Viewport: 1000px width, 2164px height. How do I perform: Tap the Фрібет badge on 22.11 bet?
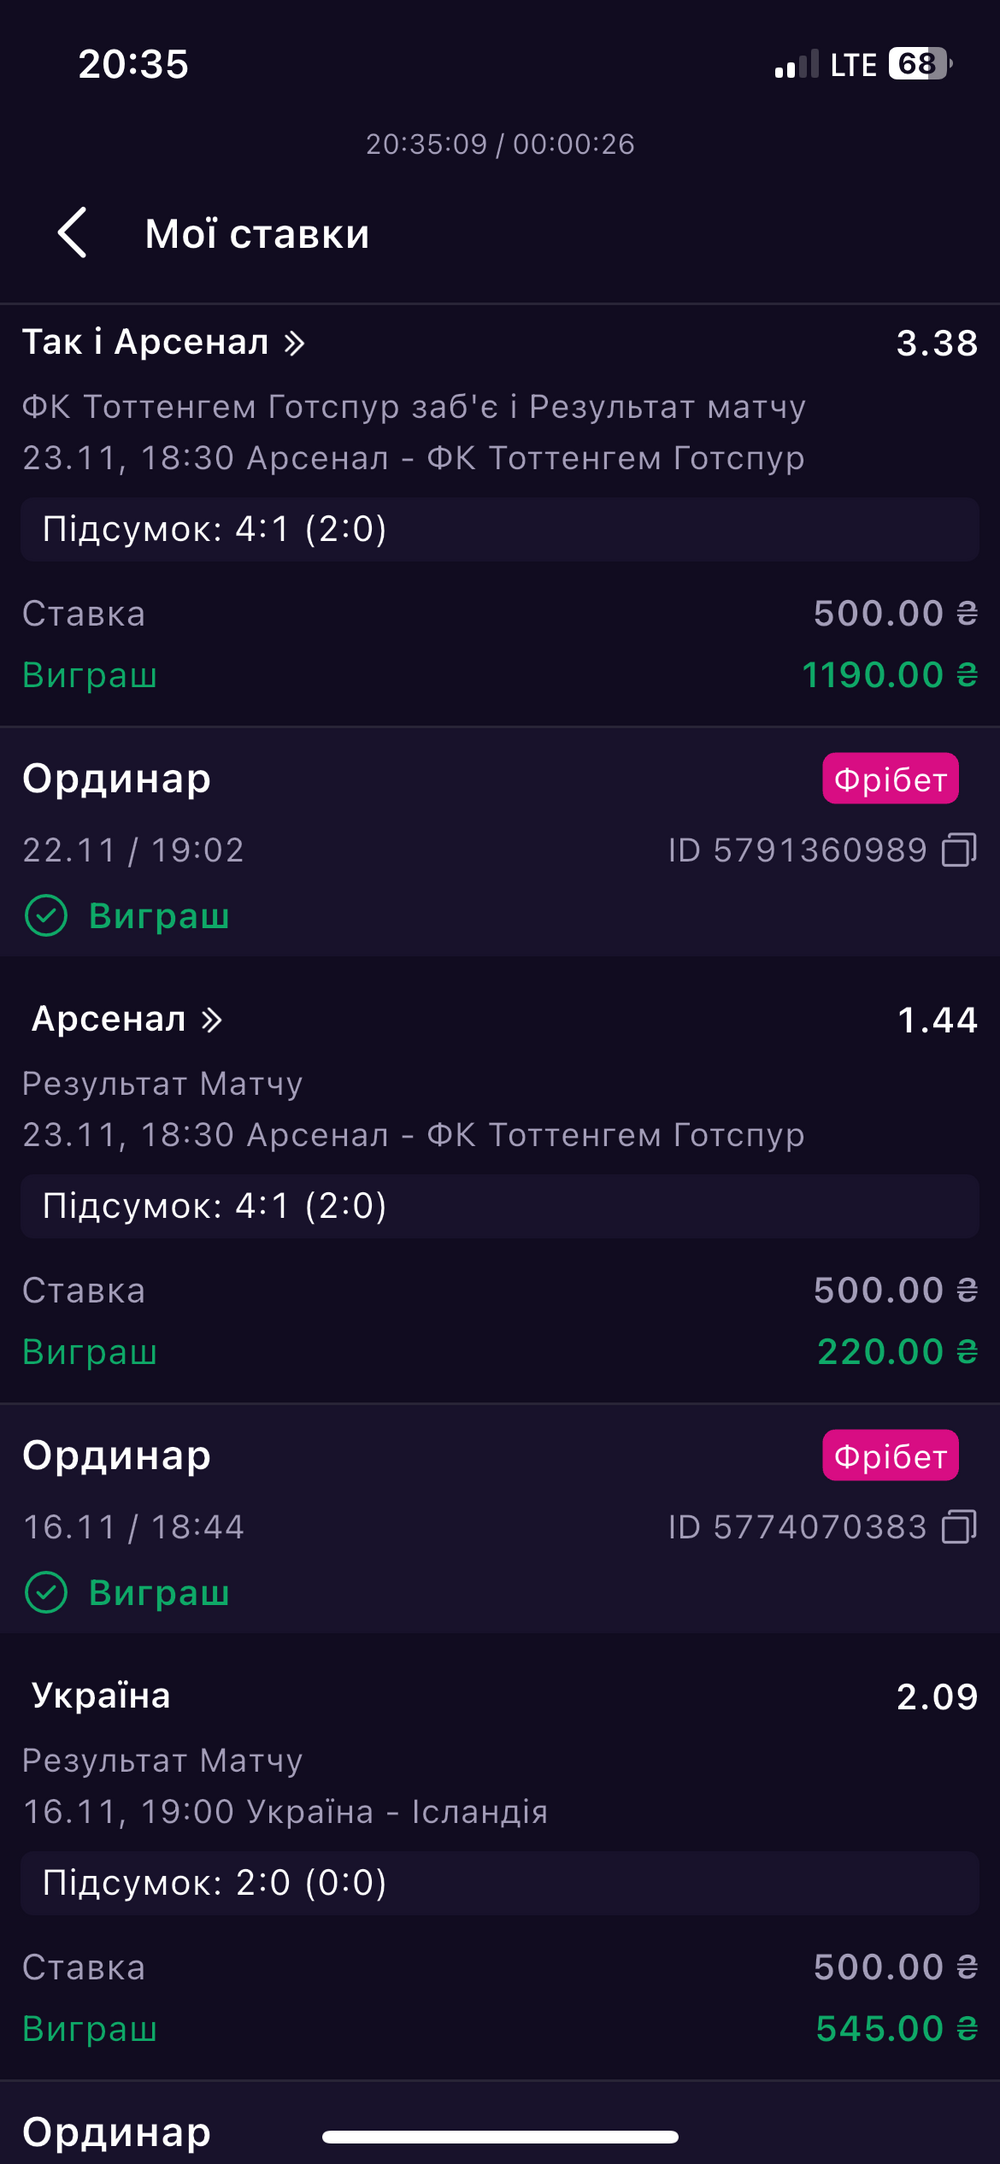point(890,779)
